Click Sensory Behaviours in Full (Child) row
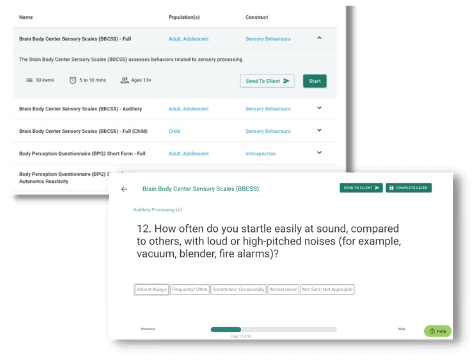 click(x=268, y=131)
